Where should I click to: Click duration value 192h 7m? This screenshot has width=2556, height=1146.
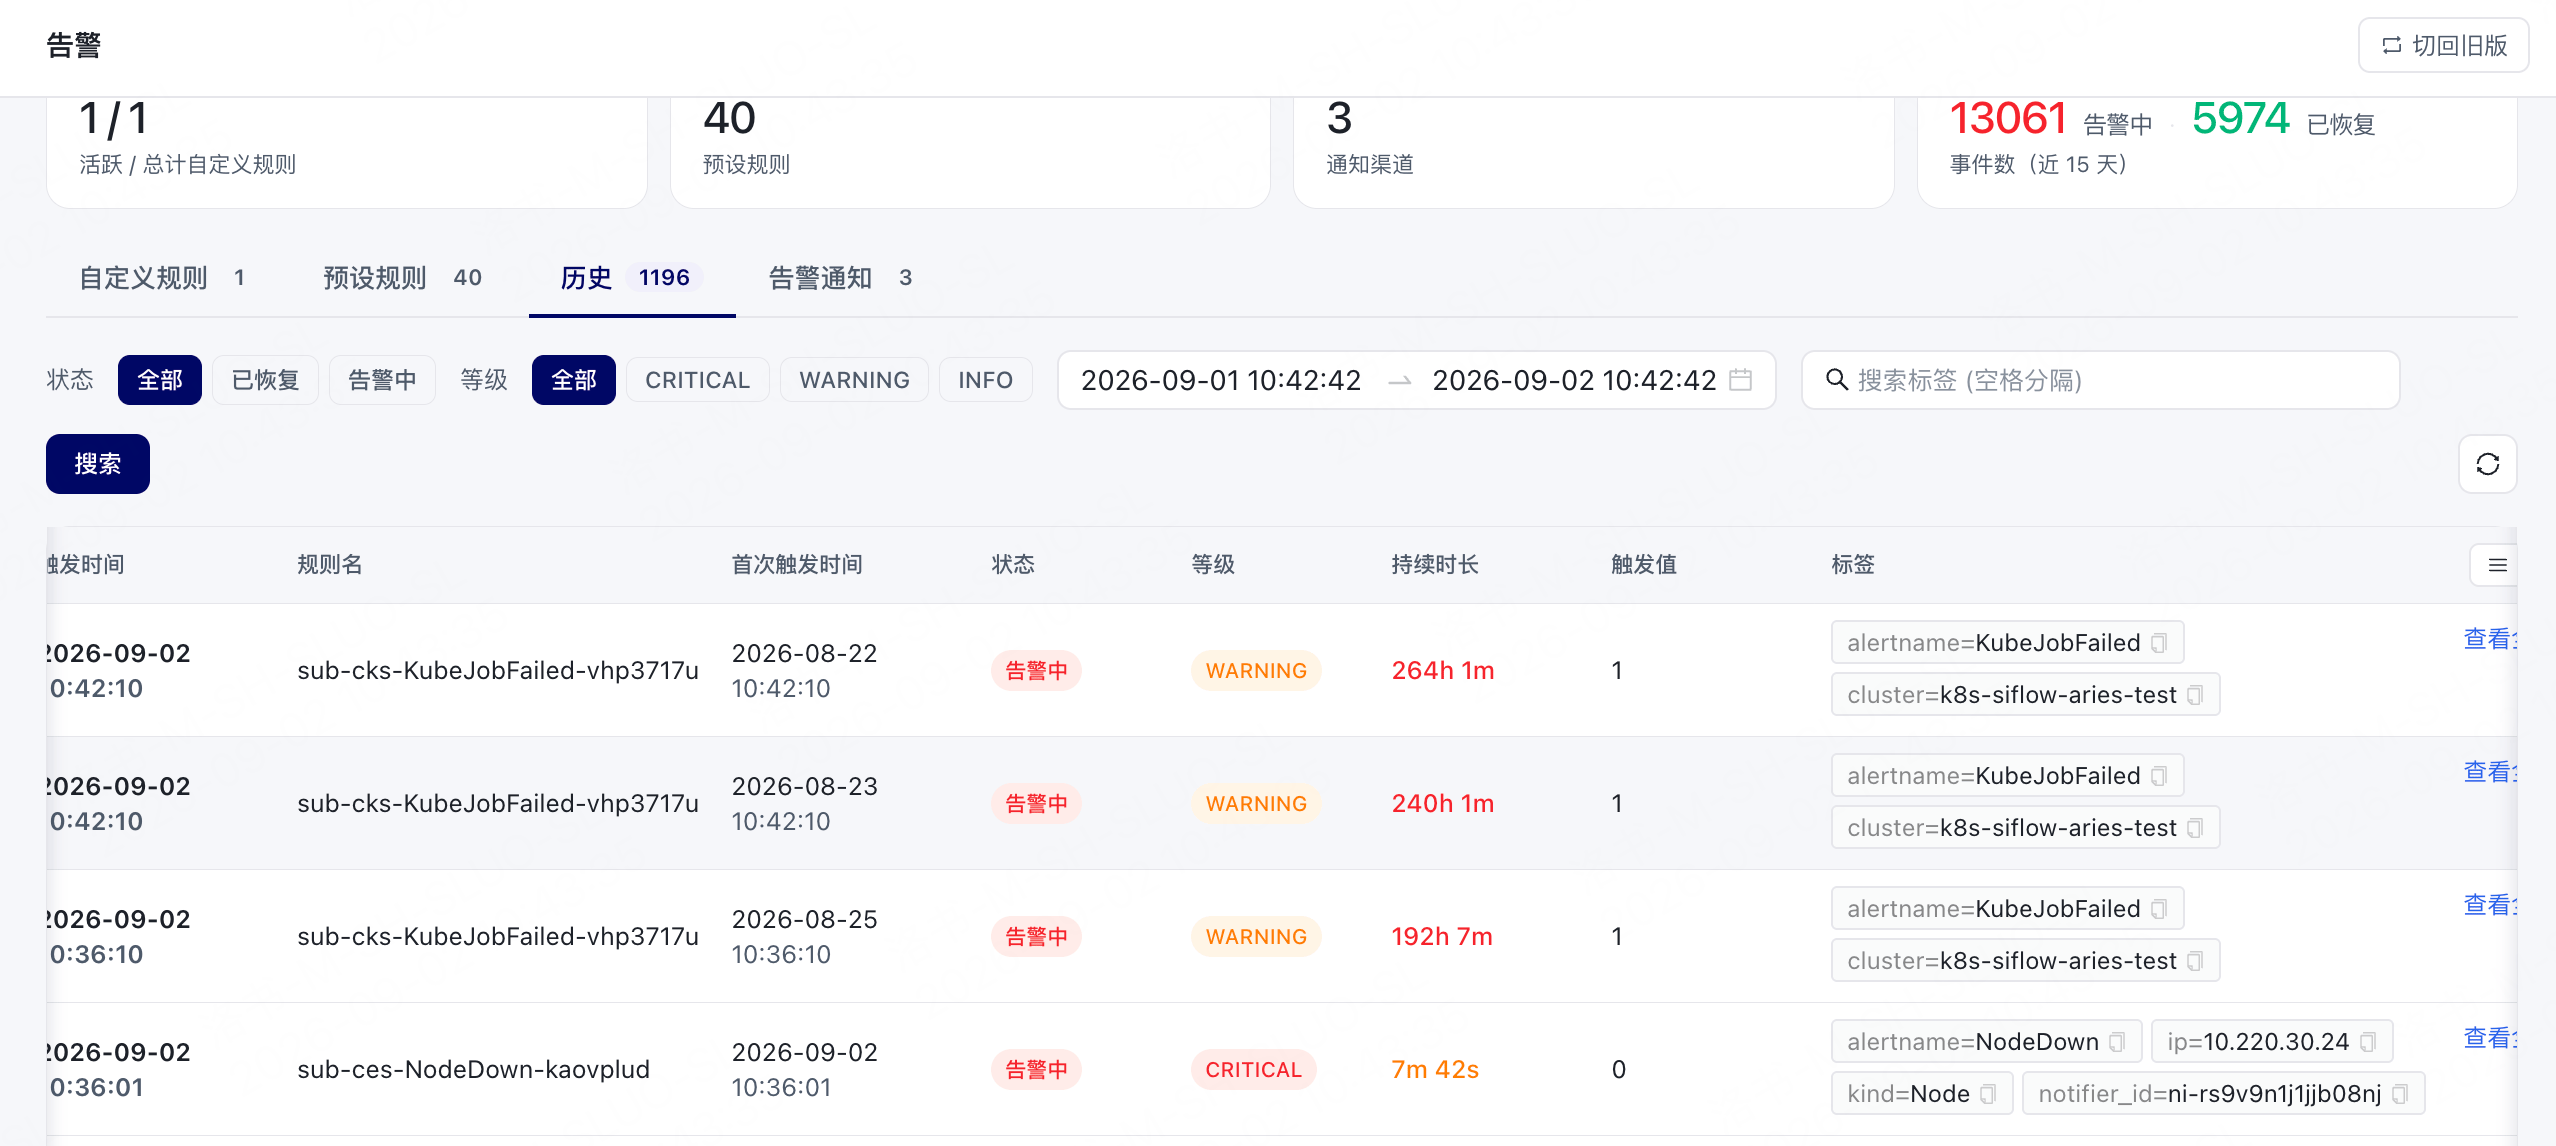(1442, 936)
